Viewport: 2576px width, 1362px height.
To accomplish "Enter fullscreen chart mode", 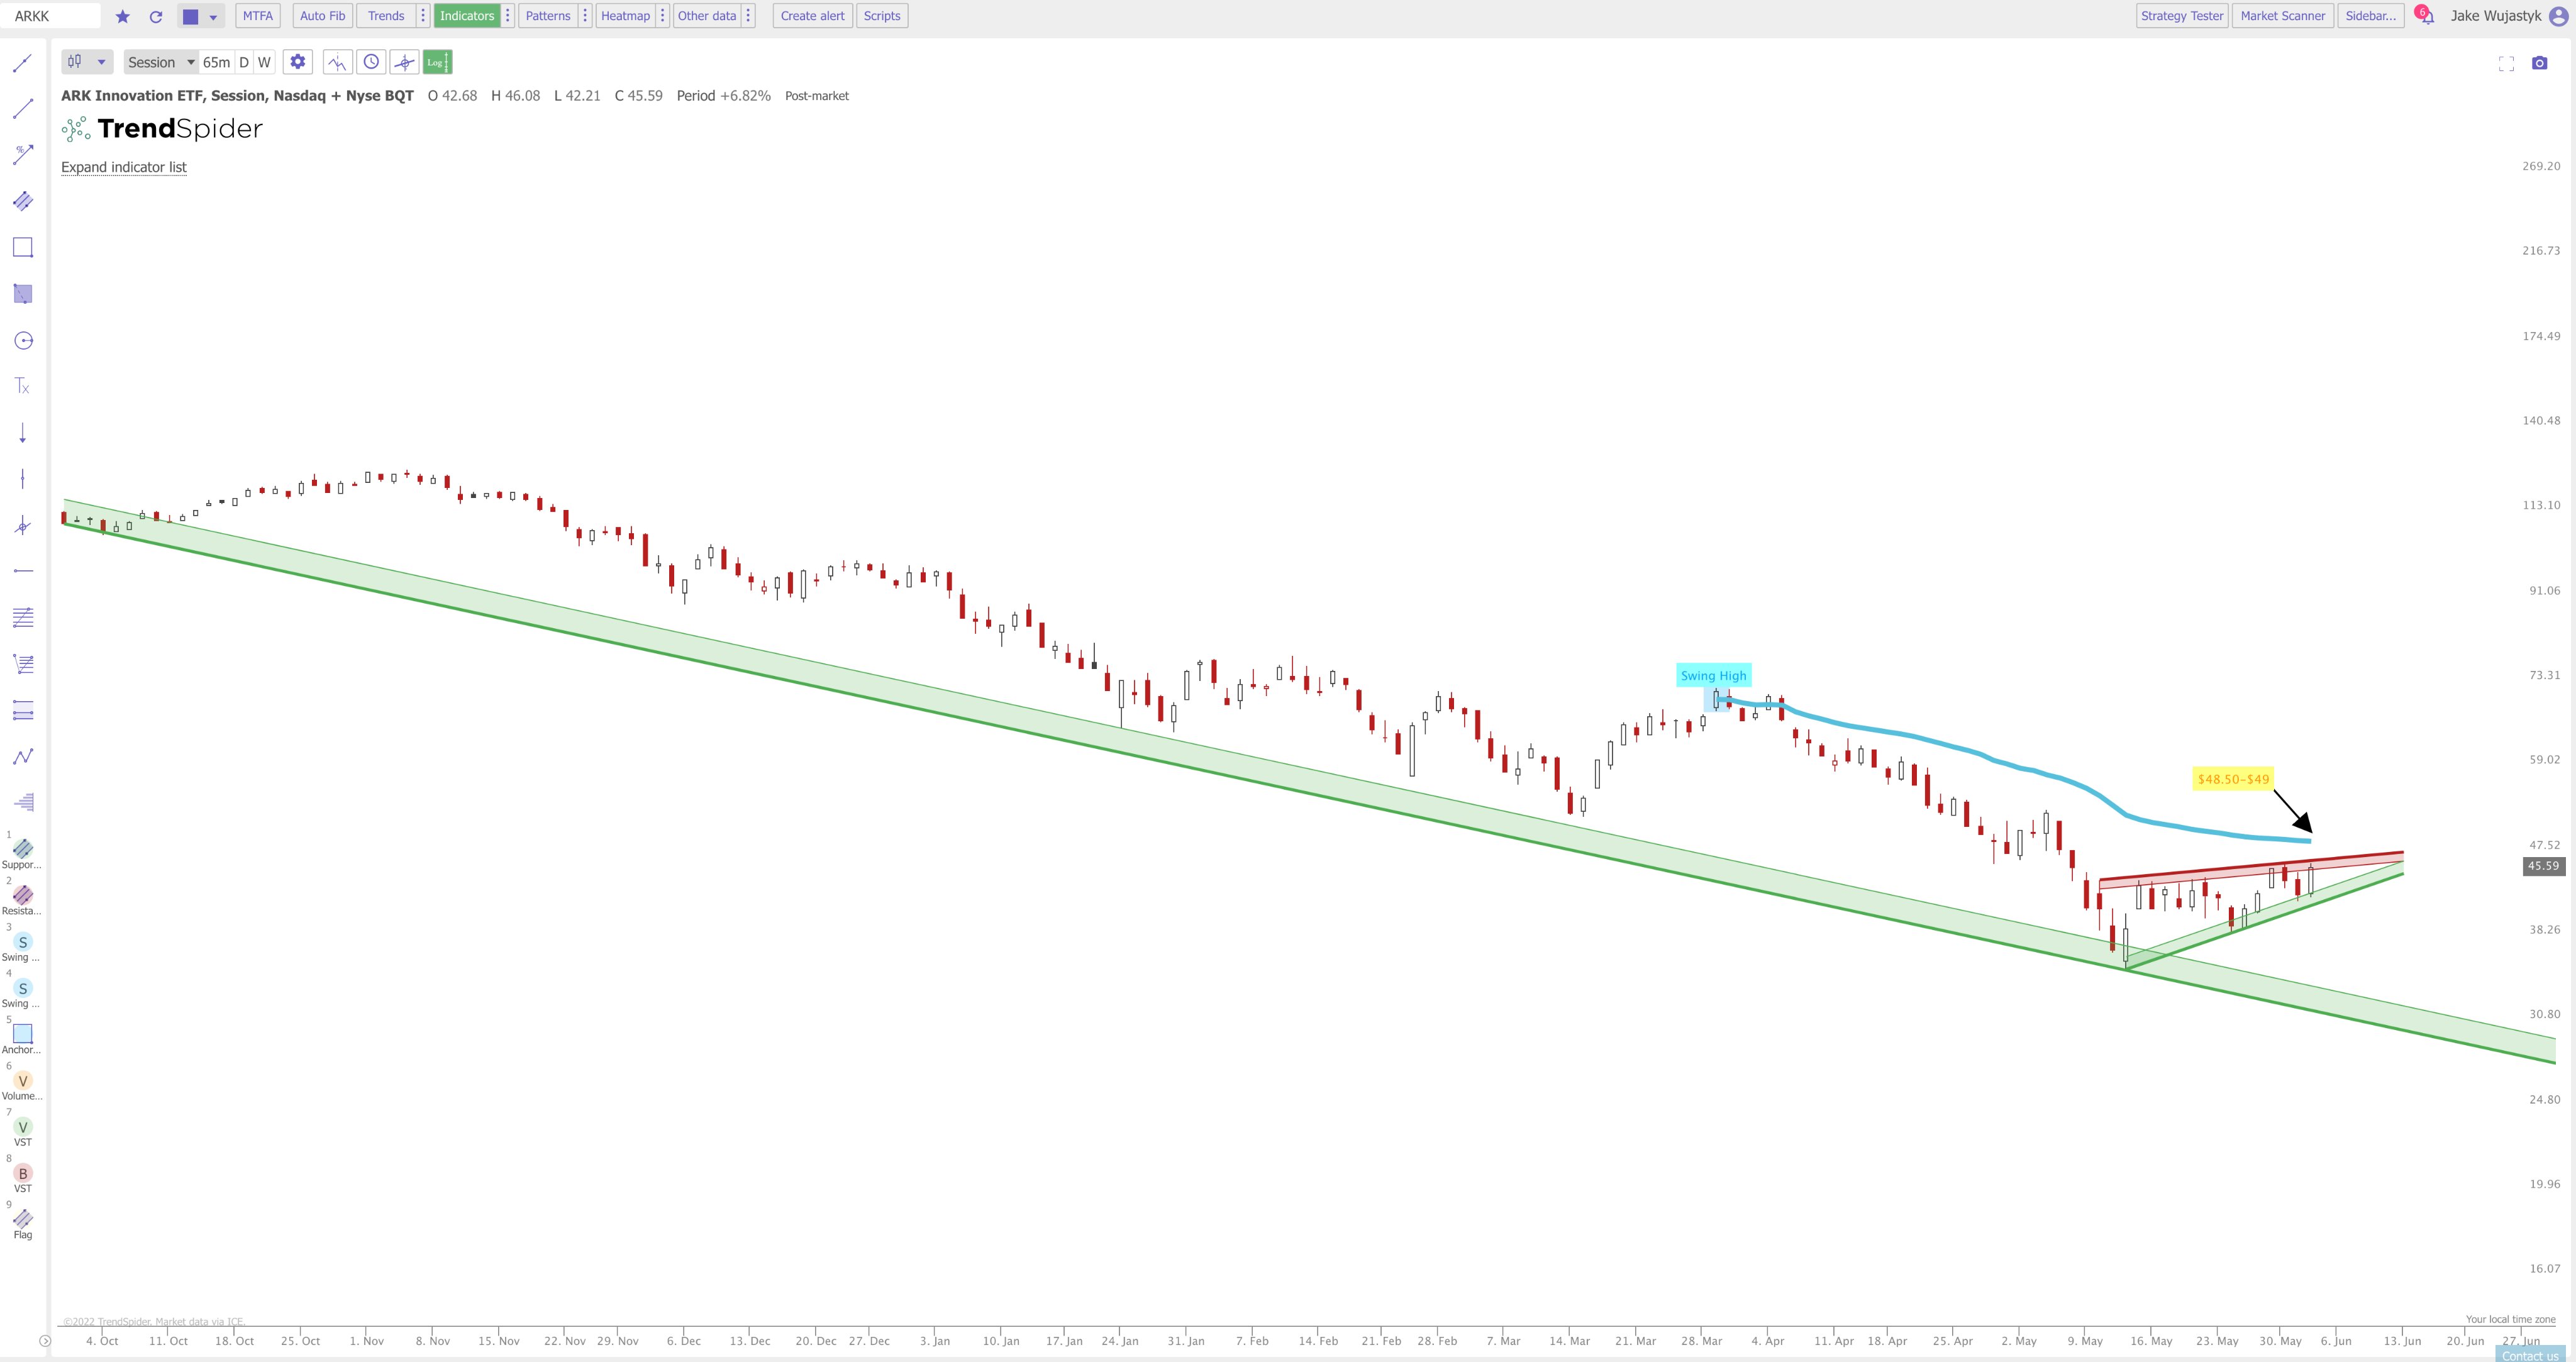I will point(2506,63).
